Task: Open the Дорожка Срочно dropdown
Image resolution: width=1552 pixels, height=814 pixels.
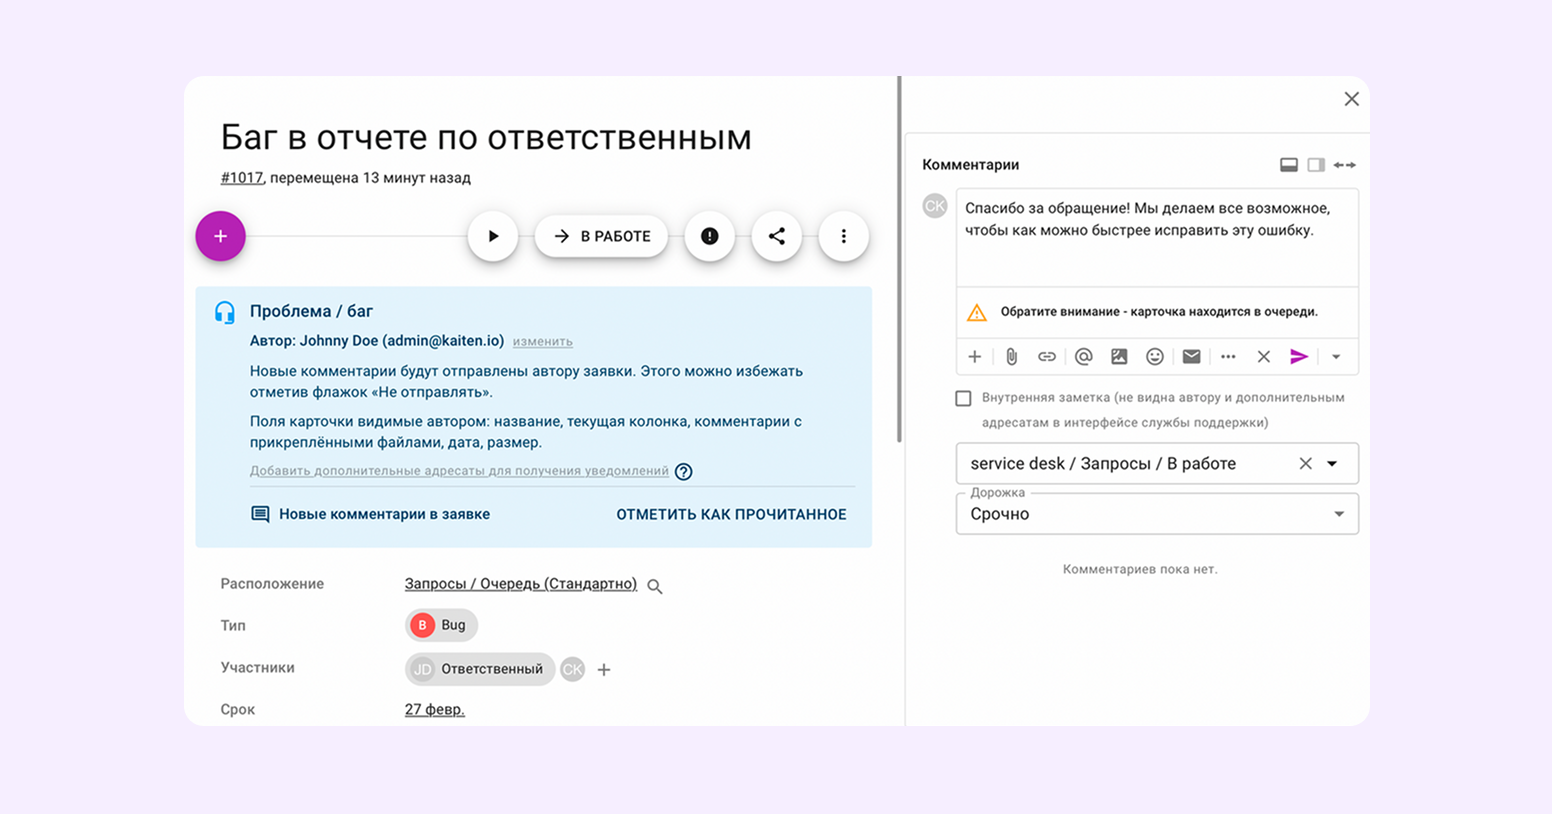Action: [x=1157, y=514]
